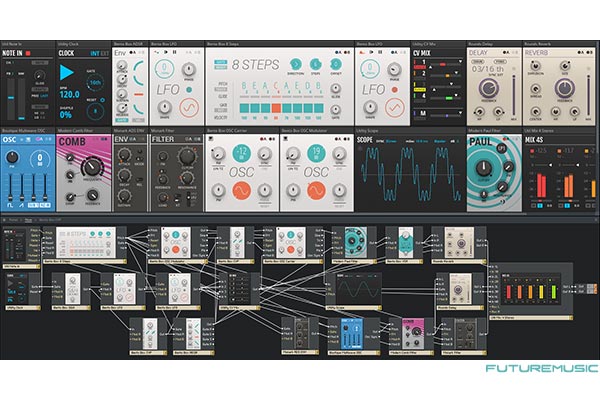
Task: Click the pause icon on teal-dot LFO header
Action: point(174,52)
